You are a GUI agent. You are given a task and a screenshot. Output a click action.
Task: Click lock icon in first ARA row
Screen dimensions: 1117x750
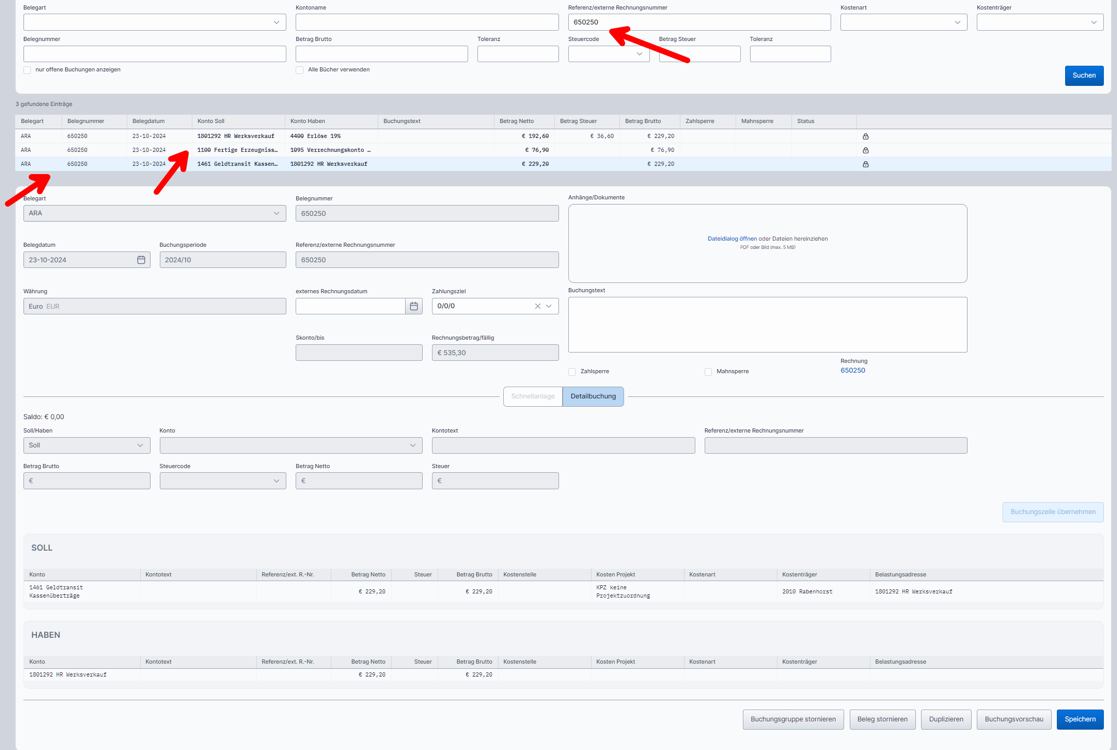click(x=865, y=136)
